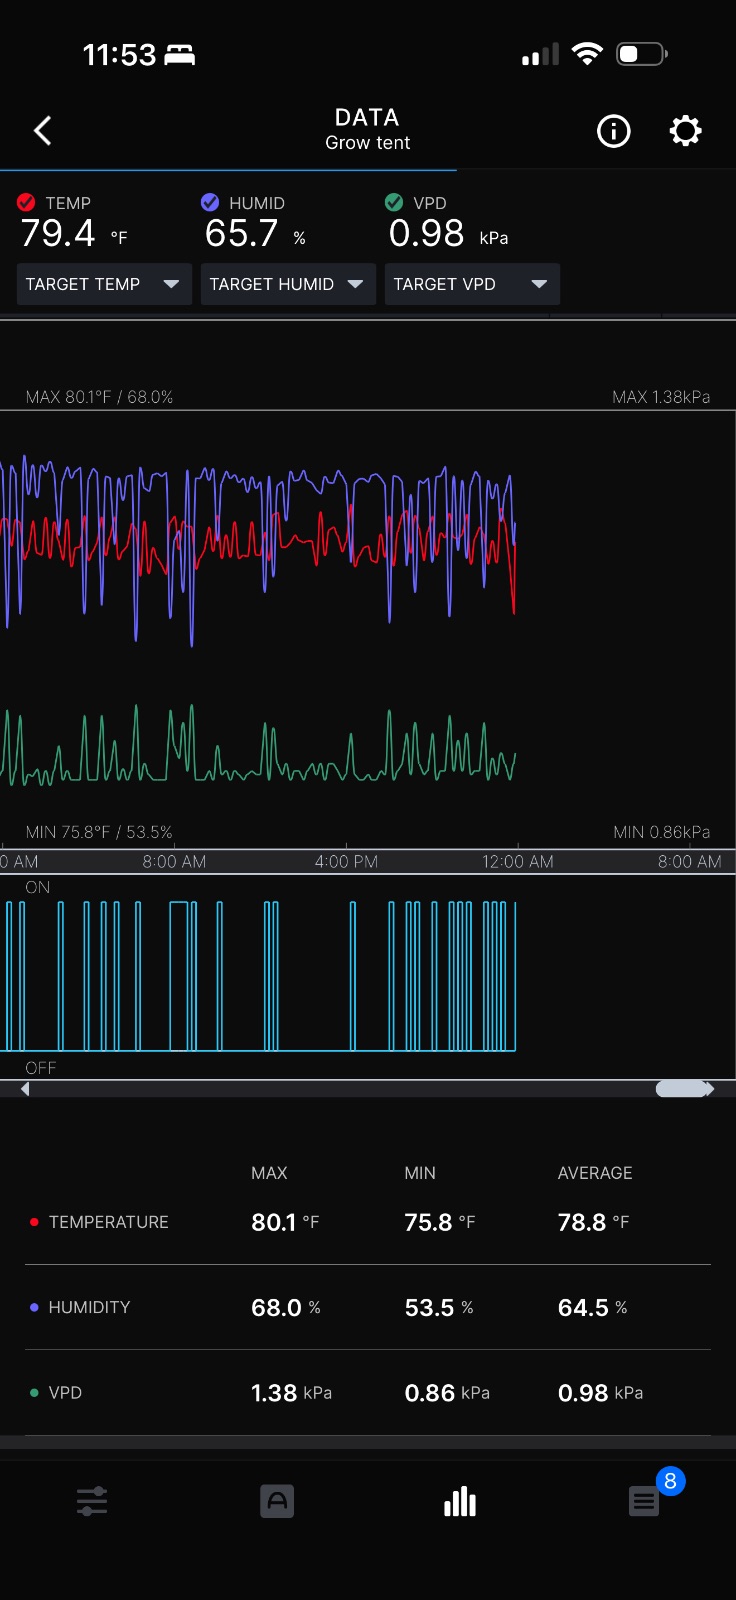Tap the AVERAGE column header

point(595,1173)
